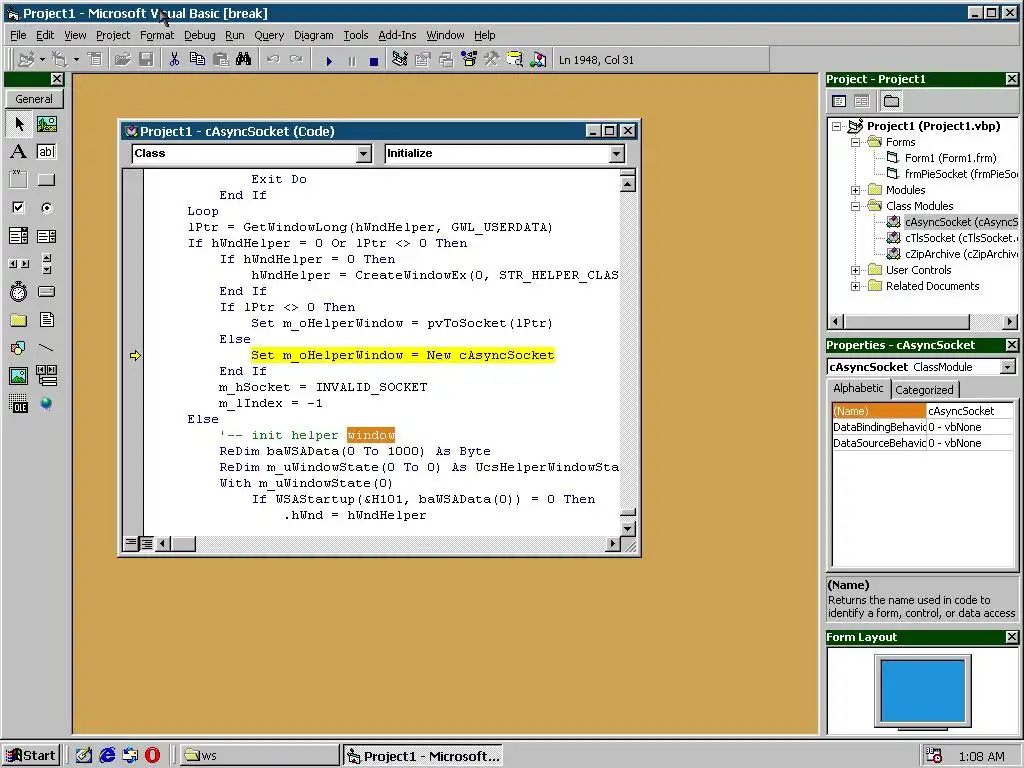Click View Object in Project panel
Image resolution: width=1024 pixels, height=768 pixels.
(x=861, y=101)
